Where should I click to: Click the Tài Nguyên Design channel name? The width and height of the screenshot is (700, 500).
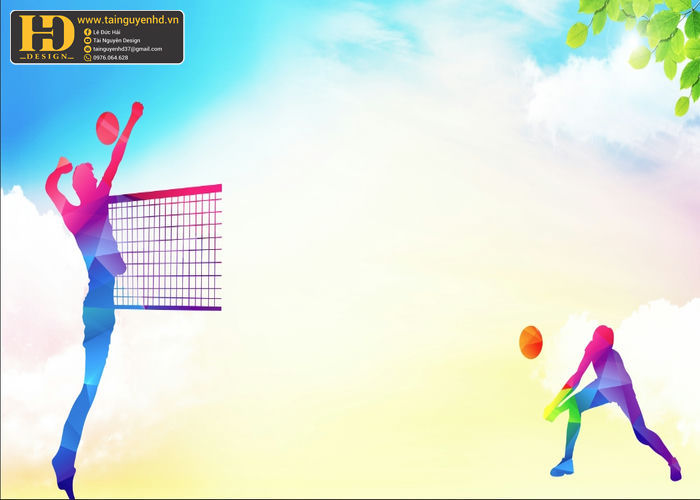[117, 41]
